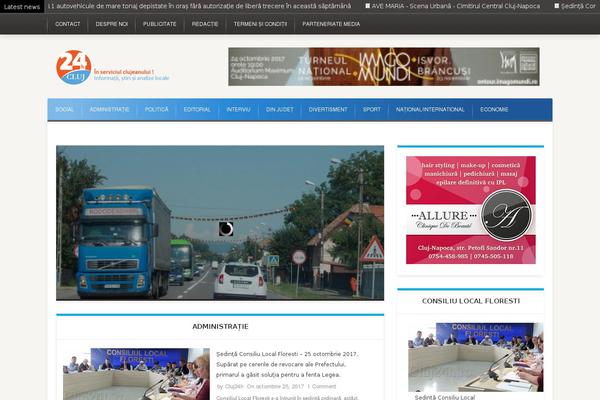Open the 1 Comment link
Screen dimensions: 600x400
pyautogui.click(x=321, y=387)
